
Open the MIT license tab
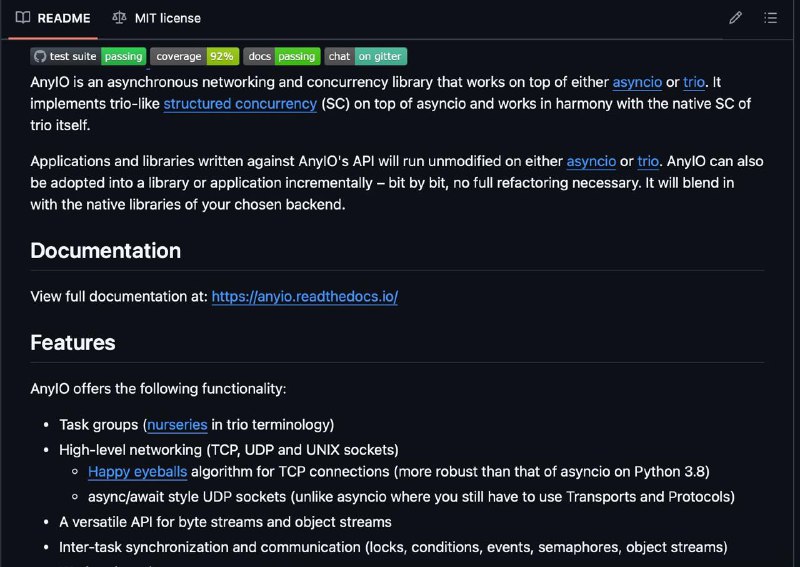[157, 18]
